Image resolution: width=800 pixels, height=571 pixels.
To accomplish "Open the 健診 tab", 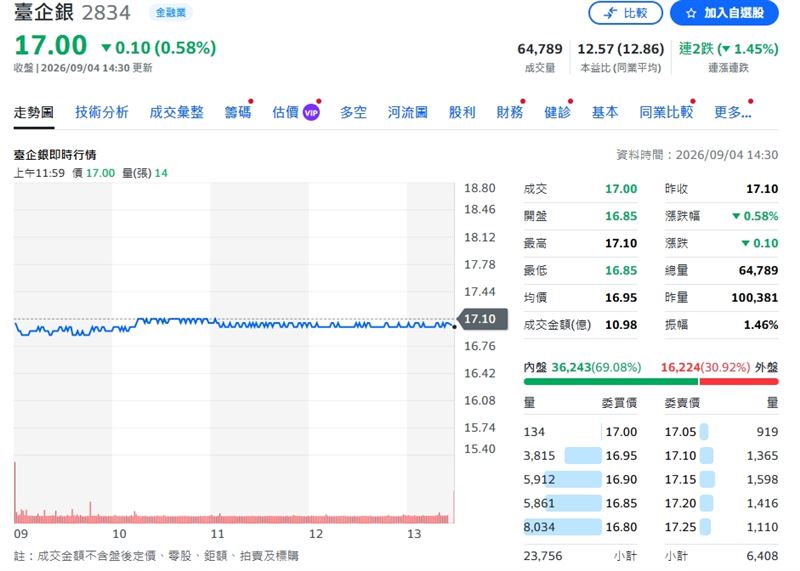I will [x=557, y=112].
